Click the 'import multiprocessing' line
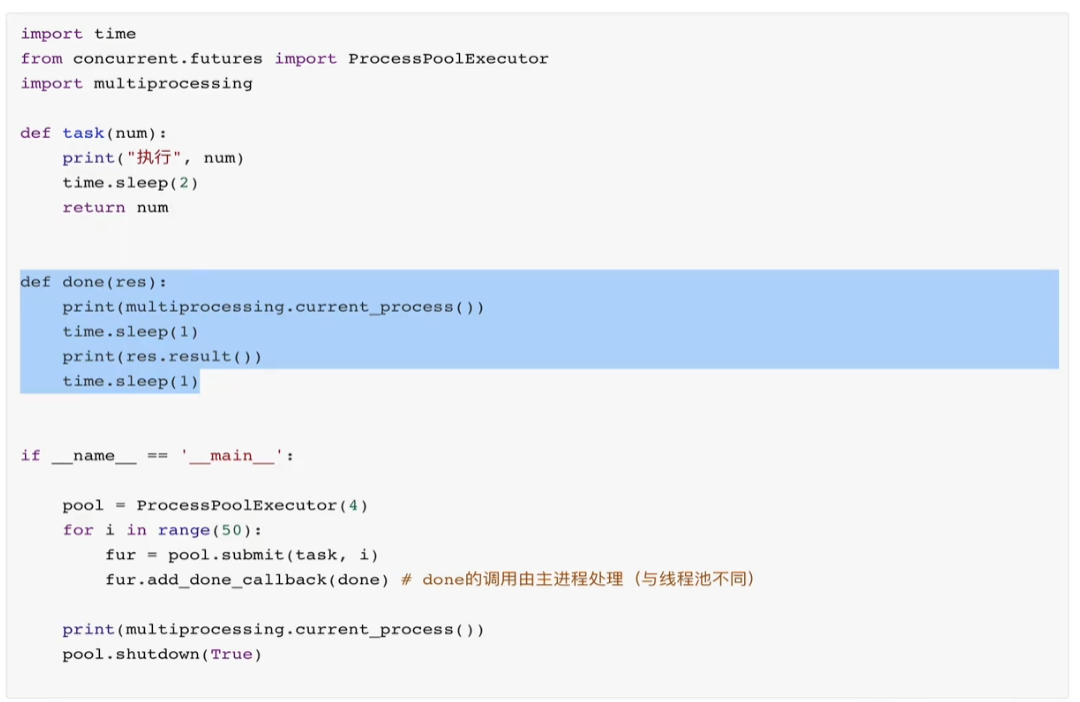 [x=136, y=83]
